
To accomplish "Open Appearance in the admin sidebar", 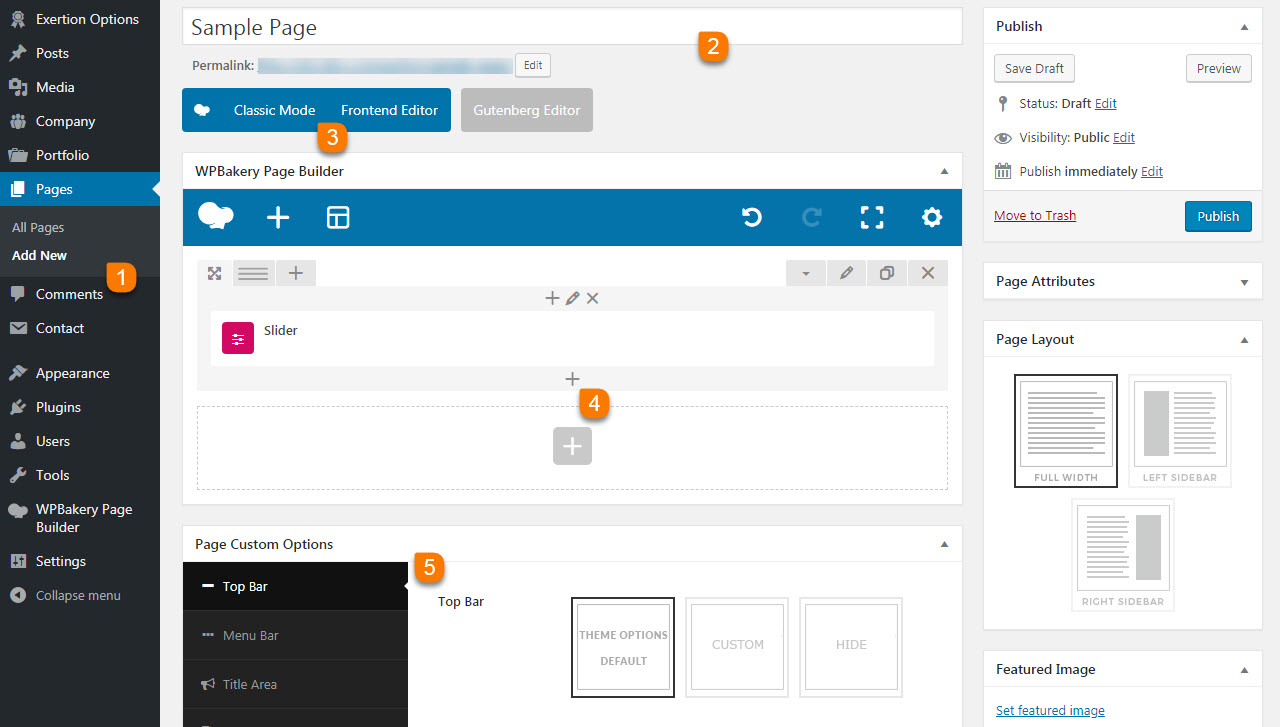I will (x=72, y=373).
